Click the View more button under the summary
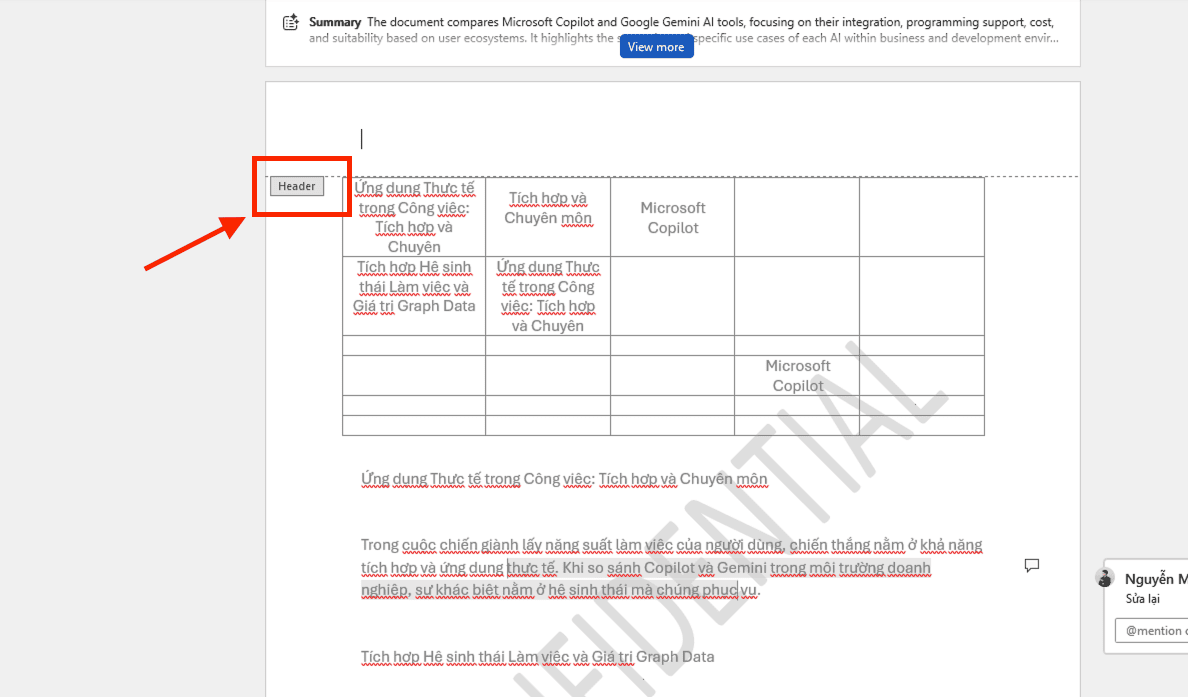This screenshot has height=697, width=1188. click(656, 46)
